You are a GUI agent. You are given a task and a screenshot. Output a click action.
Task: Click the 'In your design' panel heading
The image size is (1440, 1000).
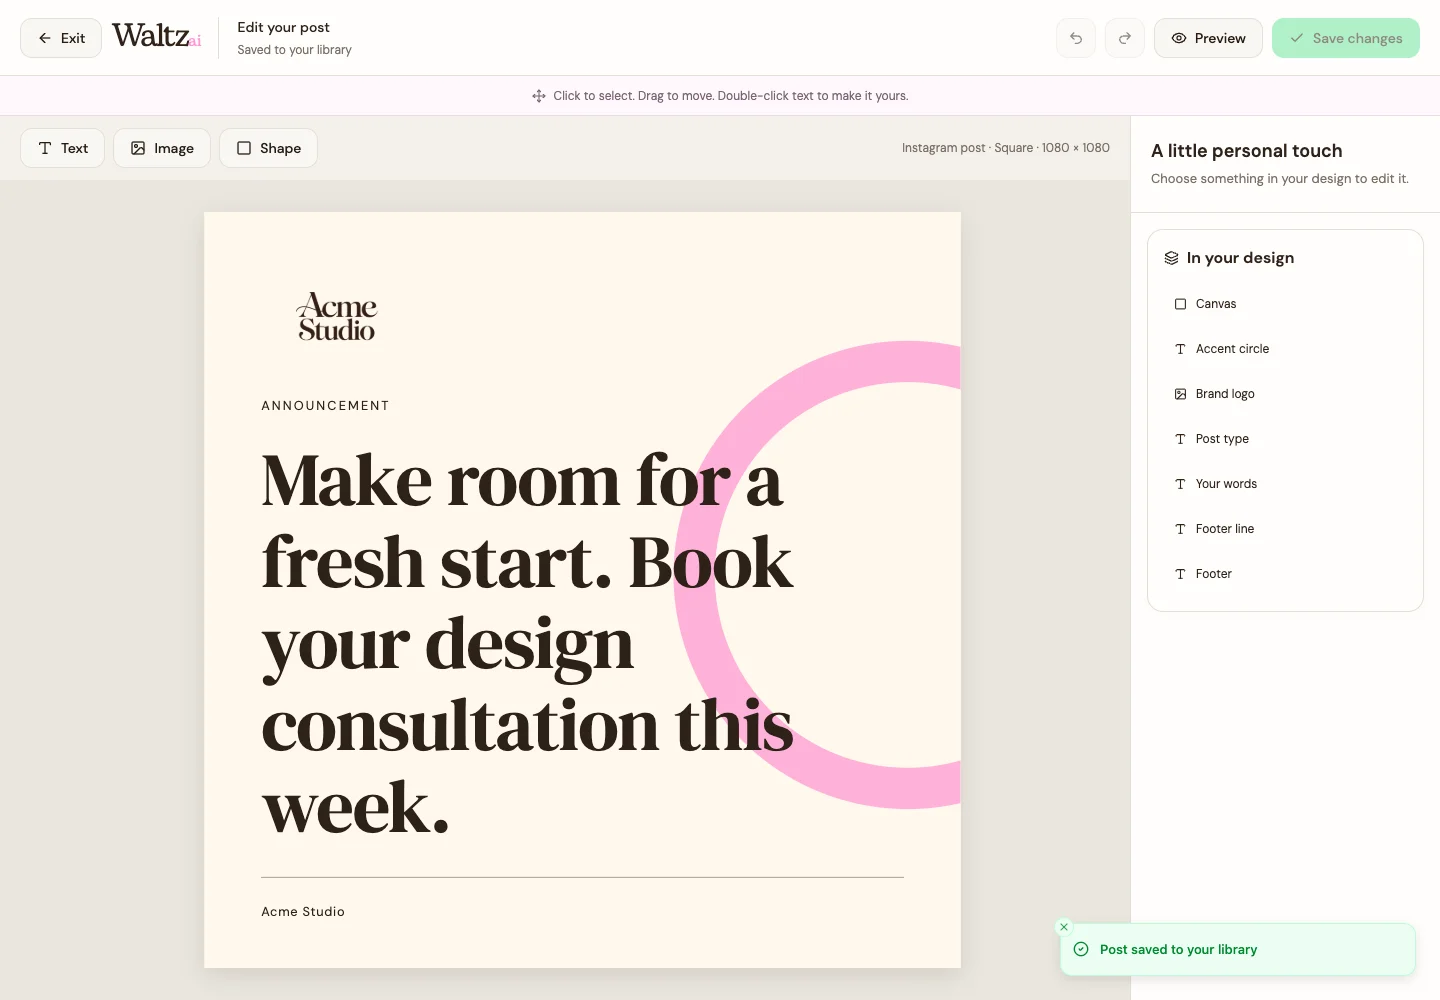[x=1240, y=258]
